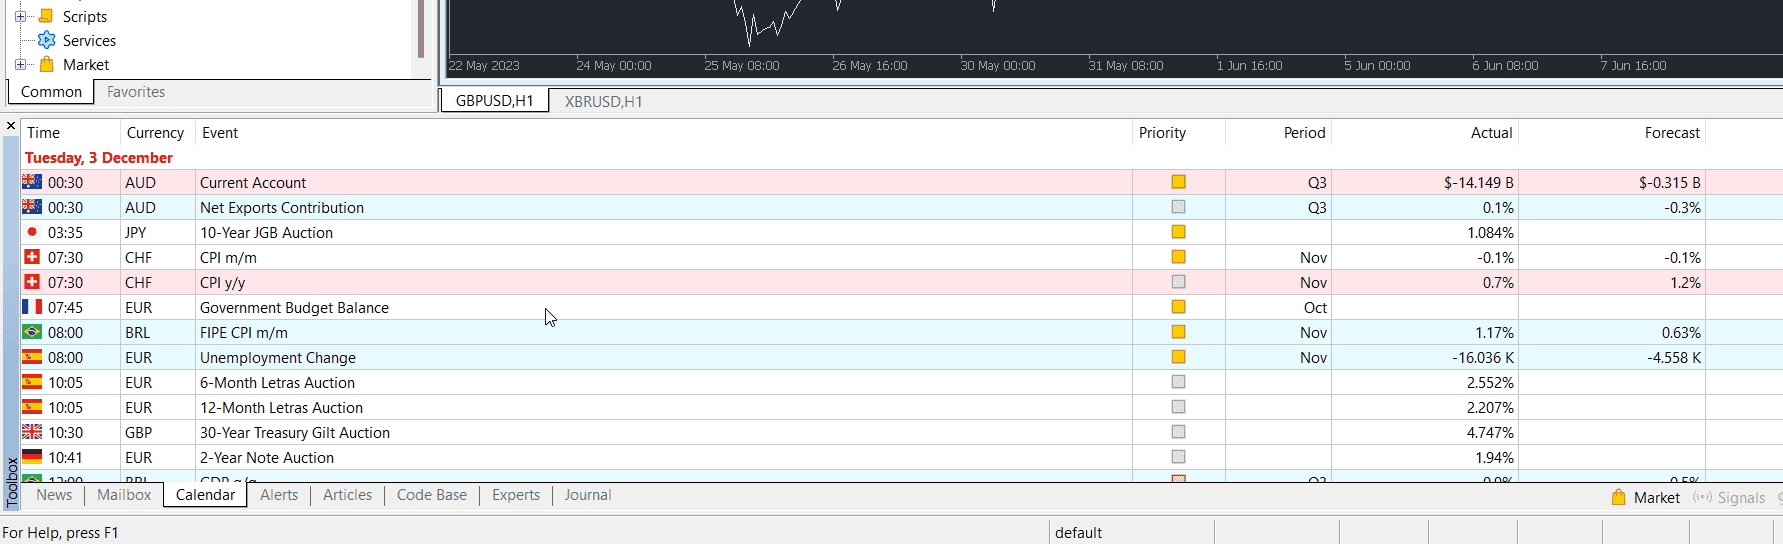1783x544 pixels.
Task: Click the Services gear icon in Navigator
Action: [46, 40]
